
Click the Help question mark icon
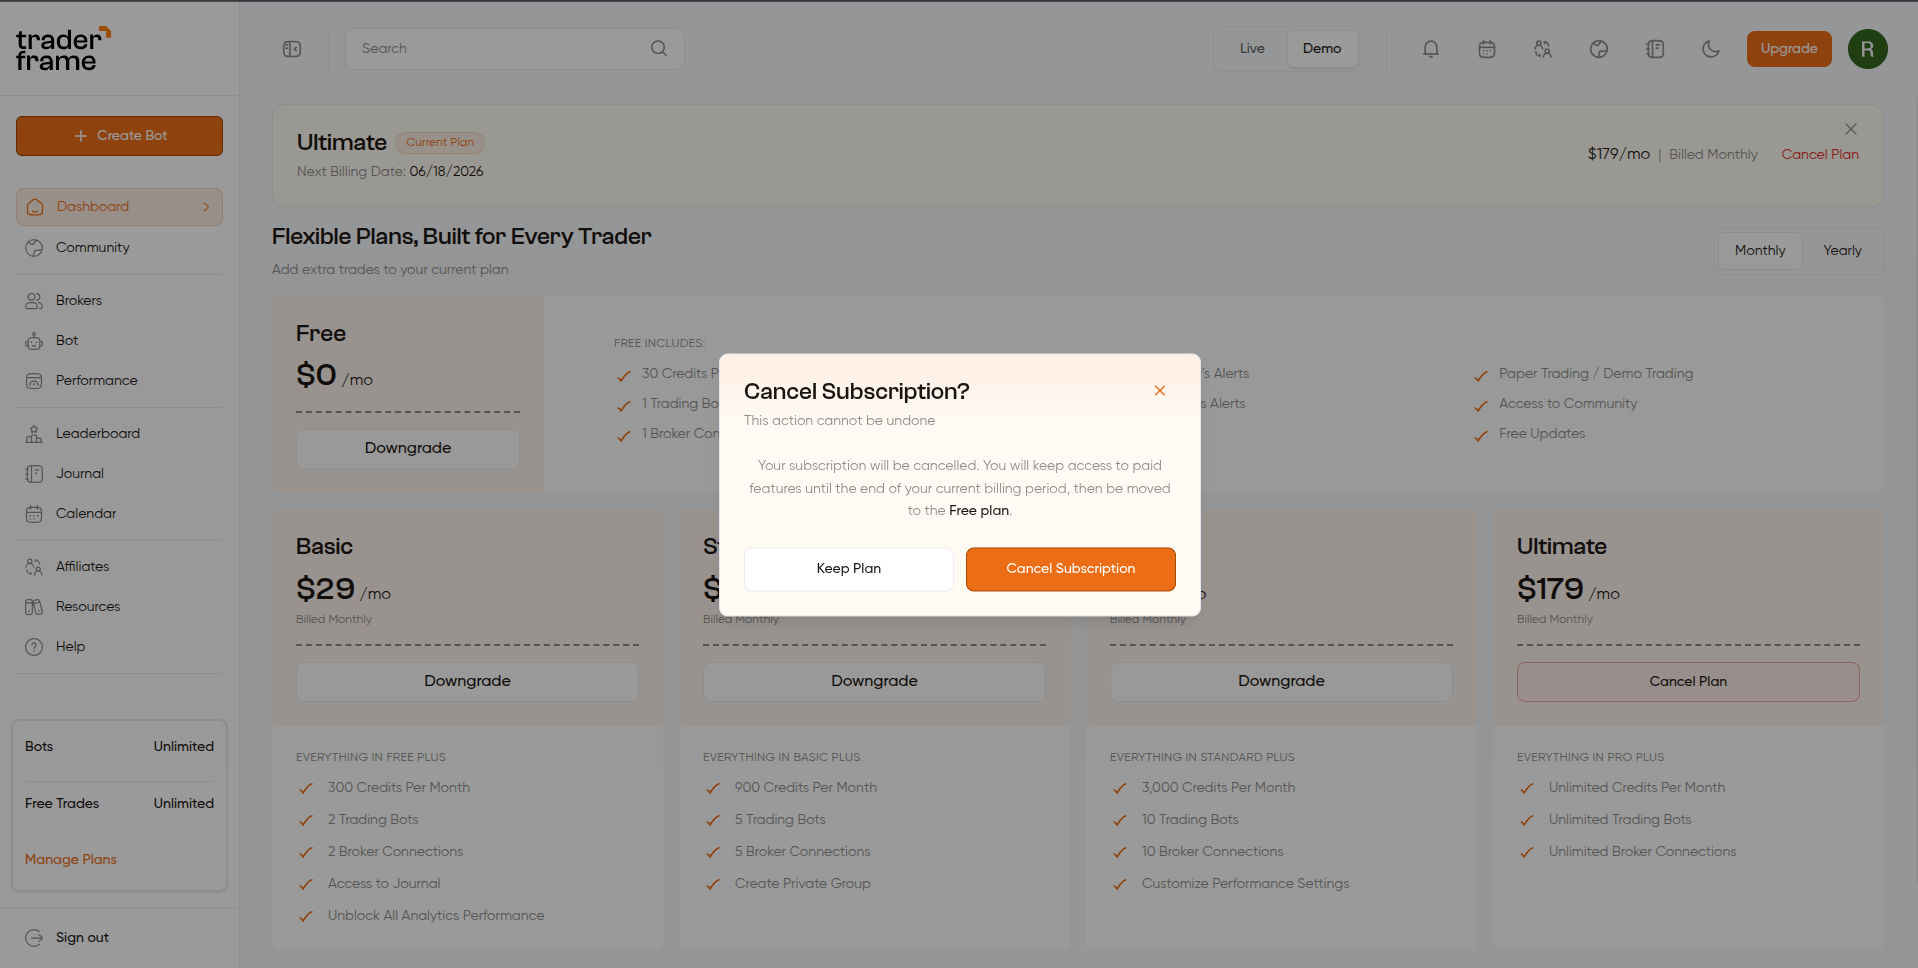click(34, 647)
